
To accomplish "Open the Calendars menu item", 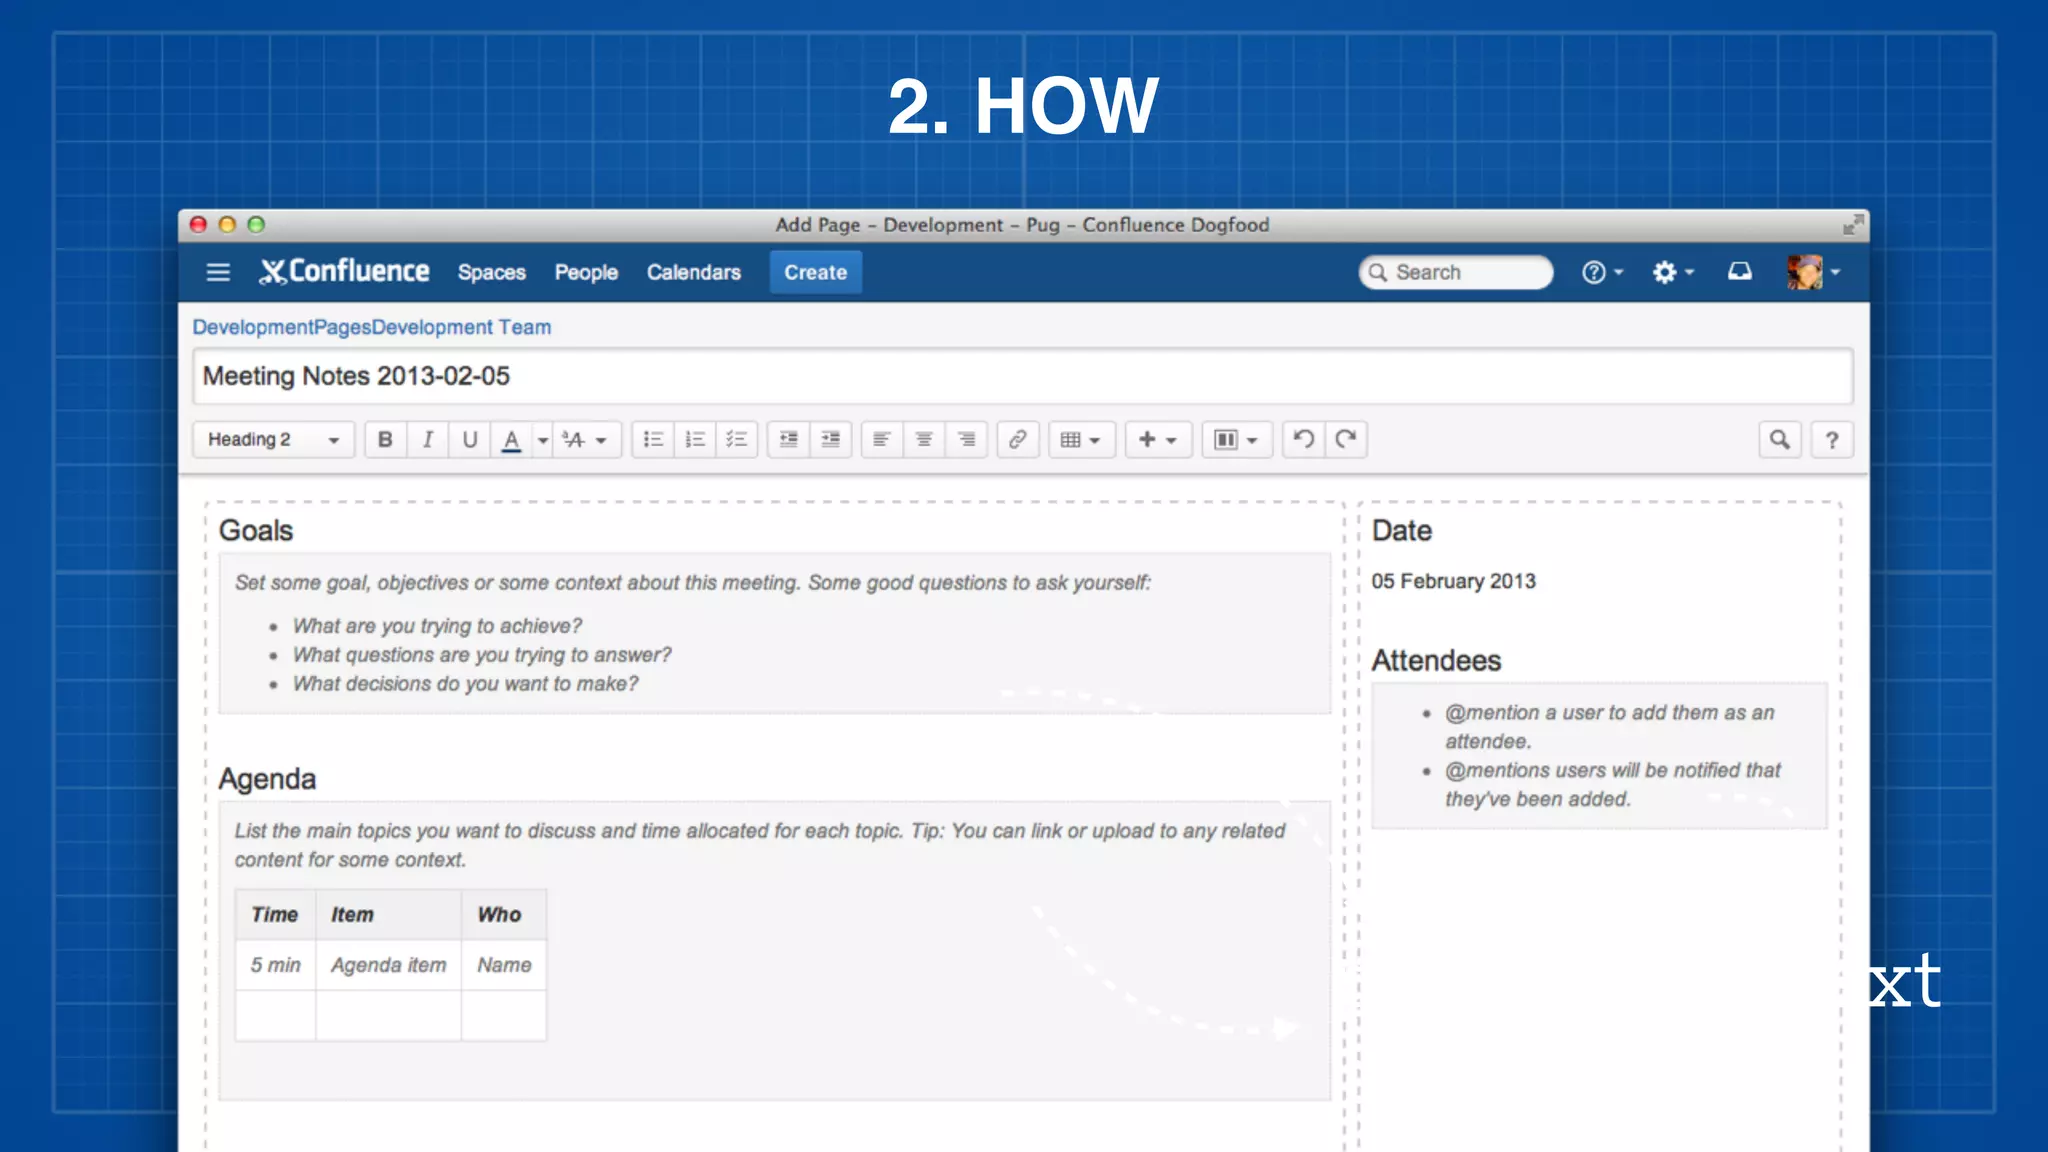I will coord(693,272).
